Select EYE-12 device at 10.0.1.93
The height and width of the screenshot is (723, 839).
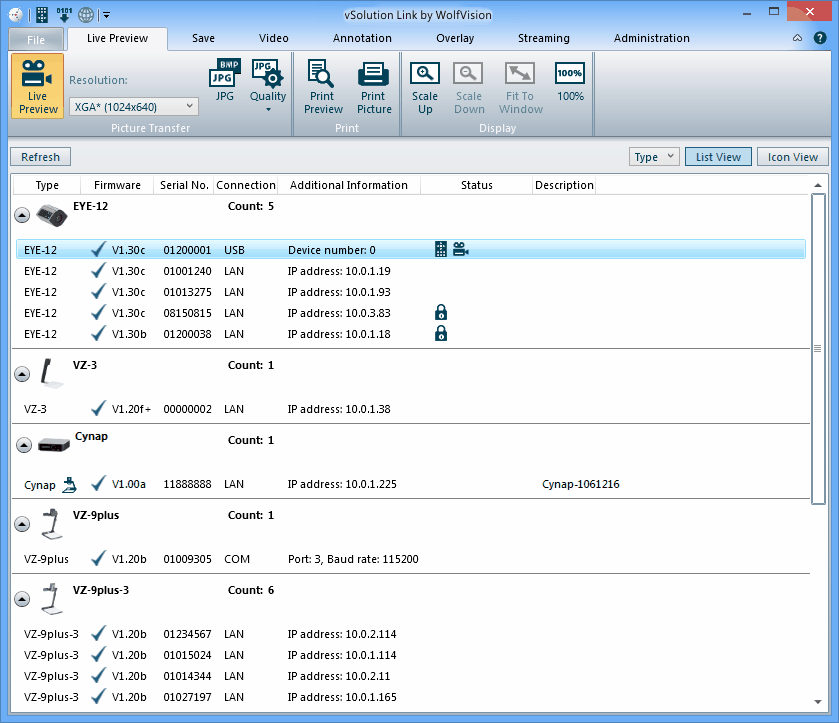(x=411, y=292)
